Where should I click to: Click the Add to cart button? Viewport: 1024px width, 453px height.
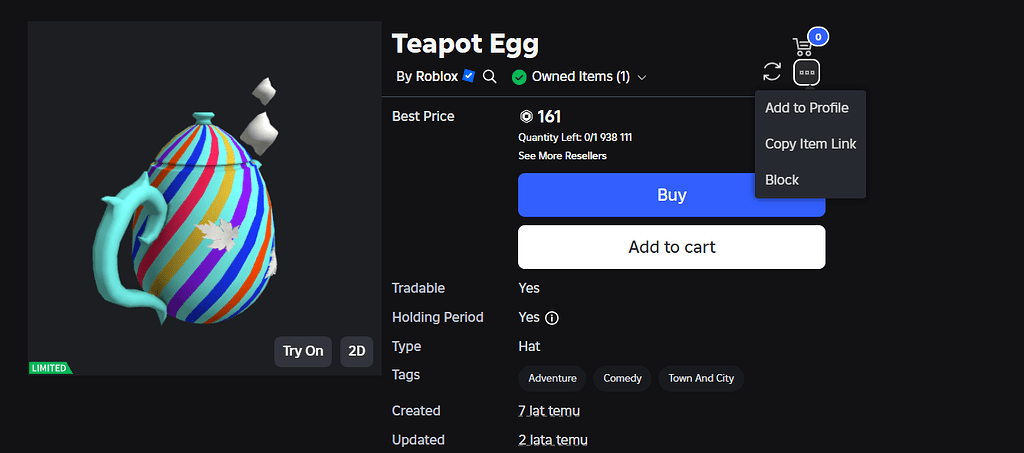coord(671,247)
